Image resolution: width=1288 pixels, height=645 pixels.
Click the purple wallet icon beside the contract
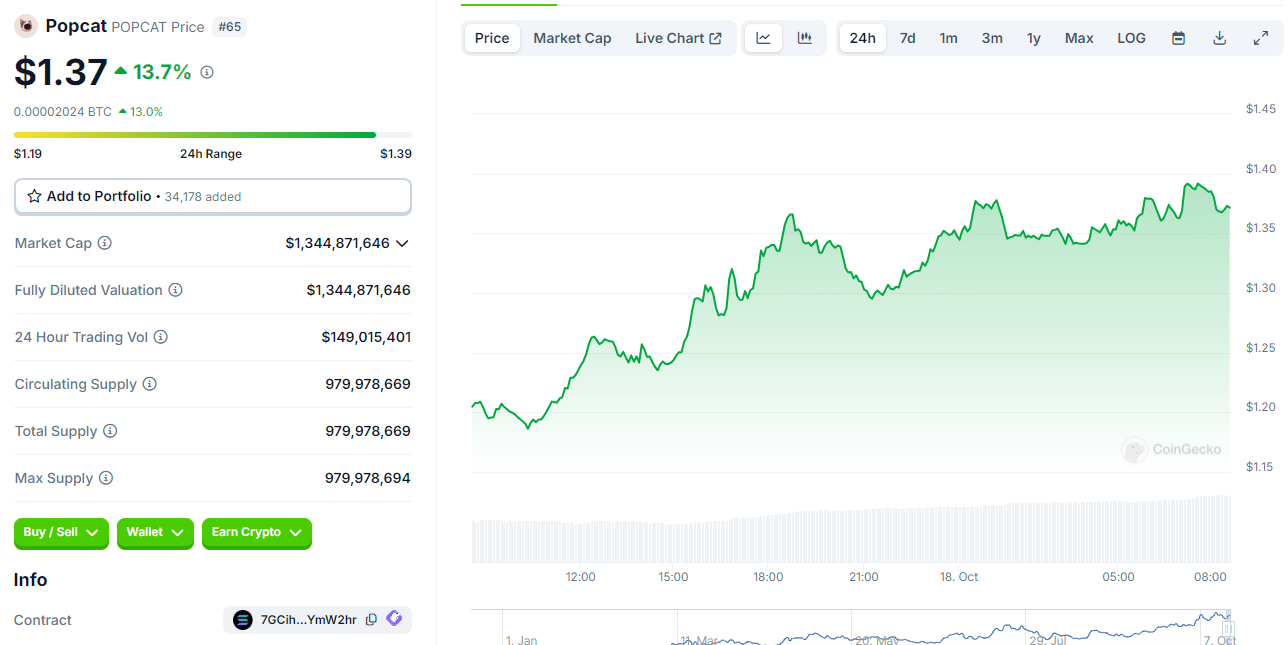click(394, 619)
